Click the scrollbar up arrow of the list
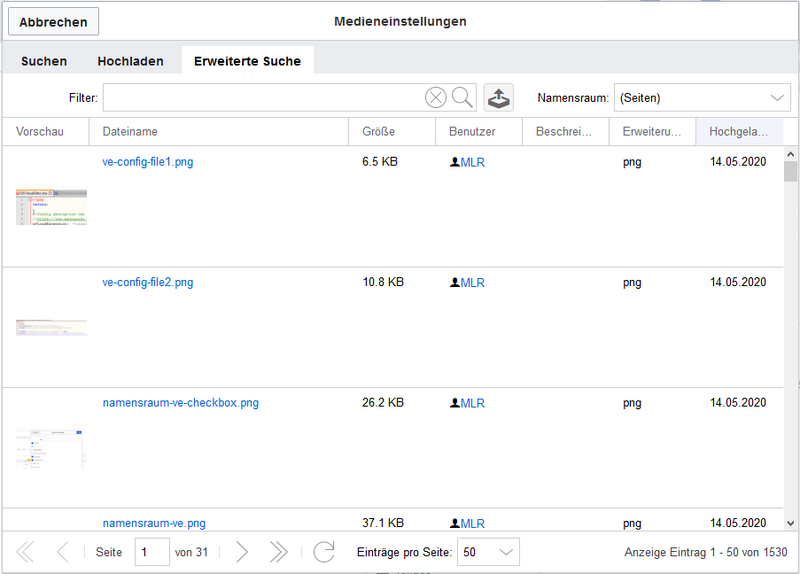The width and height of the screenshot is (800, 574). click(790, 154)
